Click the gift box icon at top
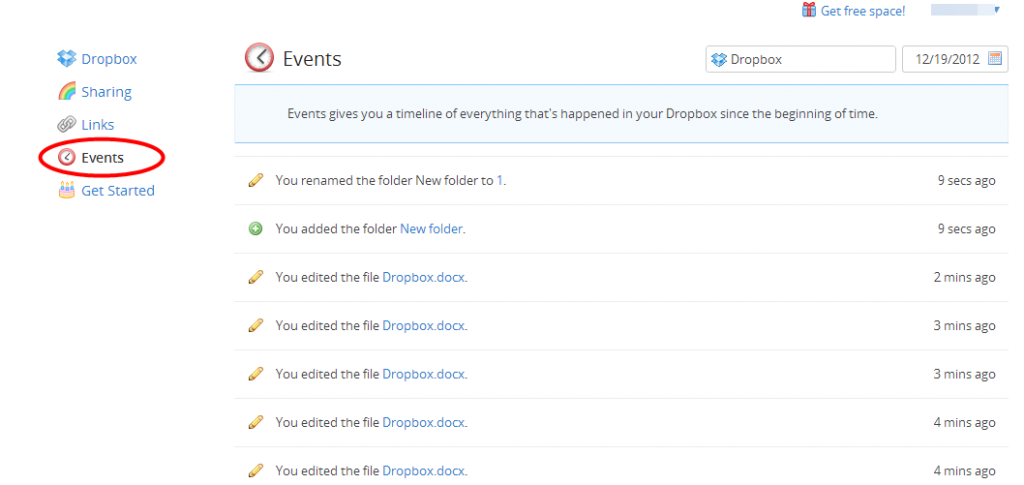The height and width of the screenshot is (485, 1024). tap(809, 10)
